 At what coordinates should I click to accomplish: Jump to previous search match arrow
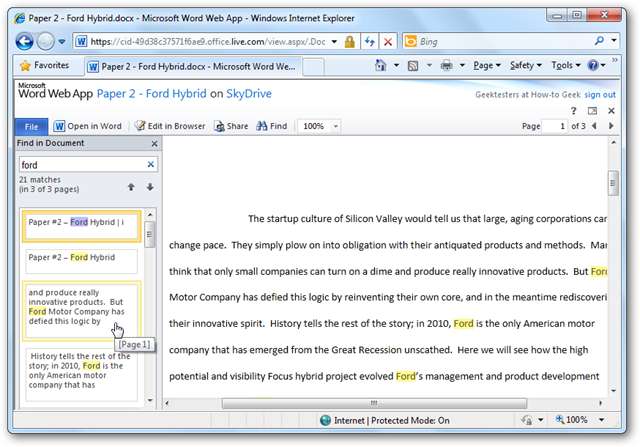pyautogui.click(x=130, y=187)
